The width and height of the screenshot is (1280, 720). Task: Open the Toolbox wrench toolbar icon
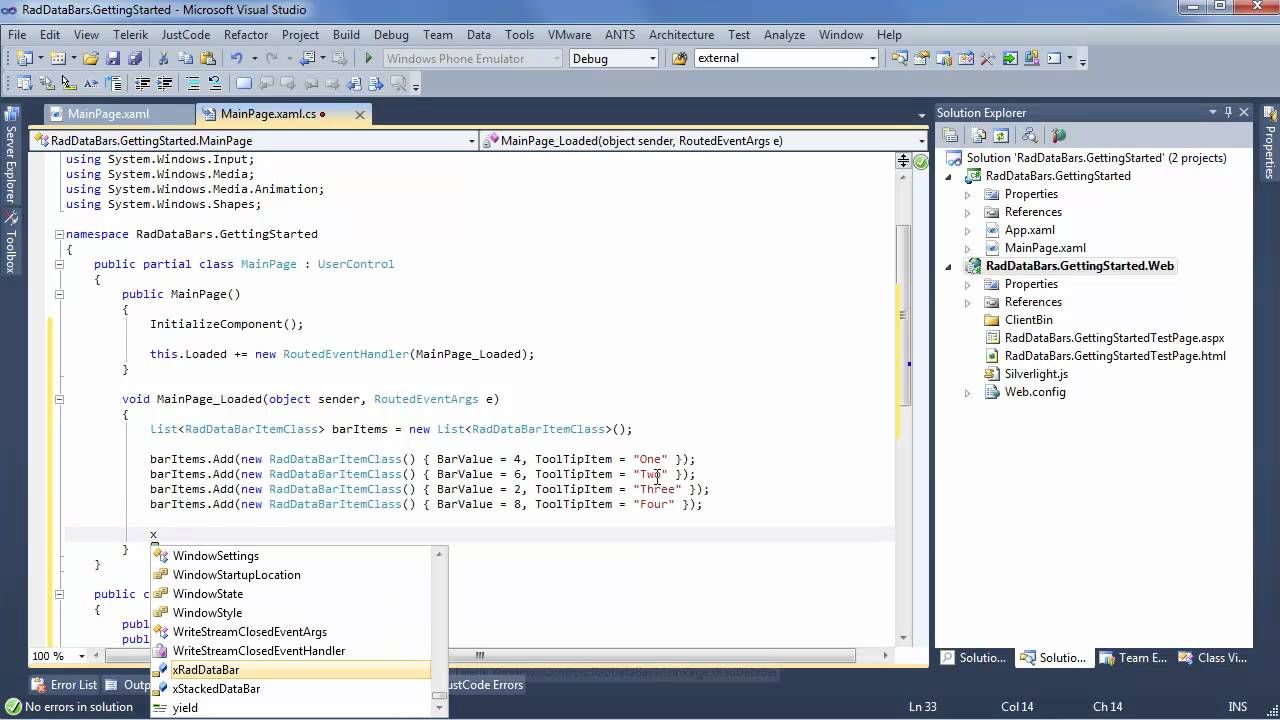[988, 58]
